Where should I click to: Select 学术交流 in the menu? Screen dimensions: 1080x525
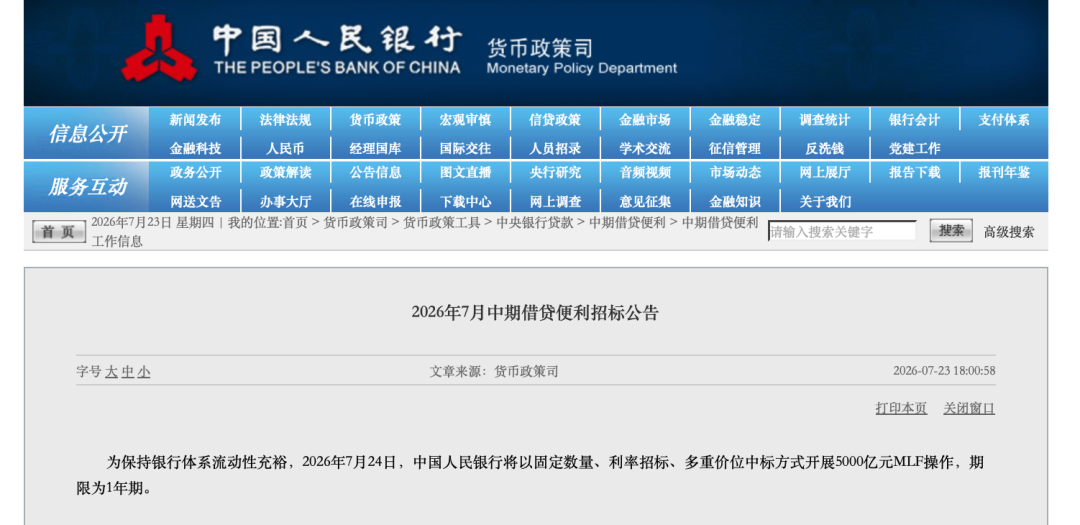point(645,148)
